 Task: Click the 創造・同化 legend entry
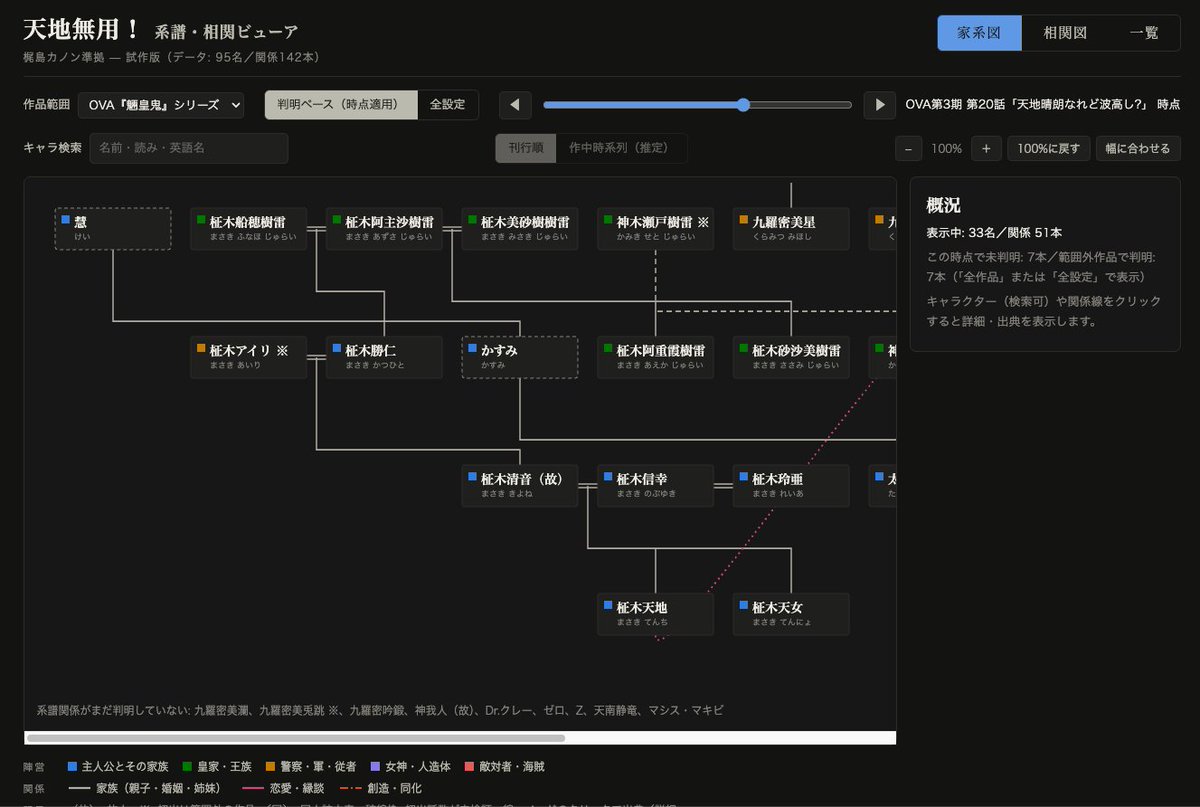(x=381, y=788)
